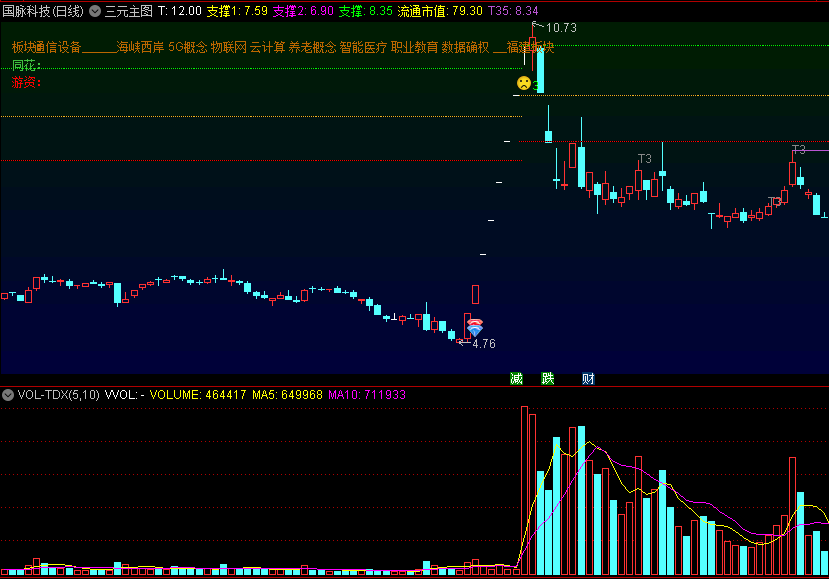Click the green 同花: label
Image resolution: width=829 pixels, height=579 pixels.
(26, 66)
